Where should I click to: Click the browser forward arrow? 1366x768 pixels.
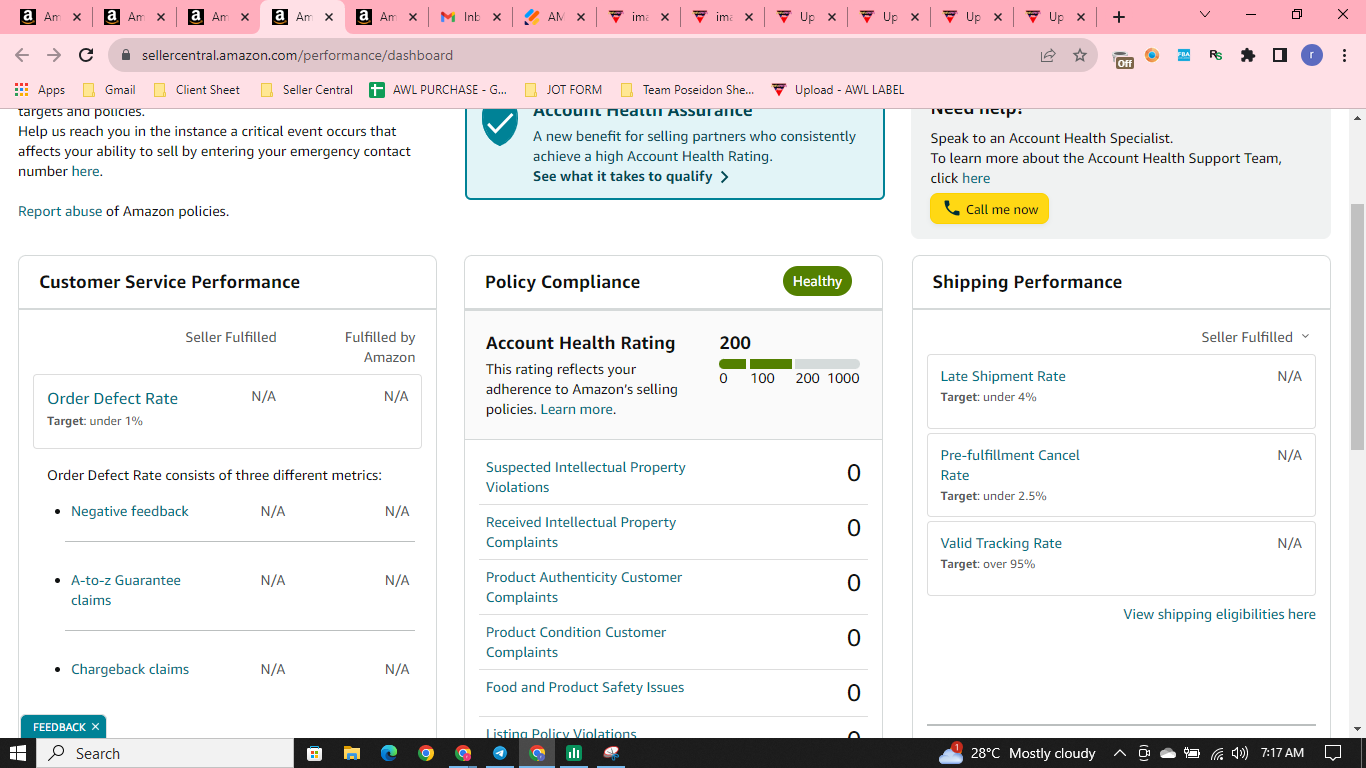(x=54, y=56)
